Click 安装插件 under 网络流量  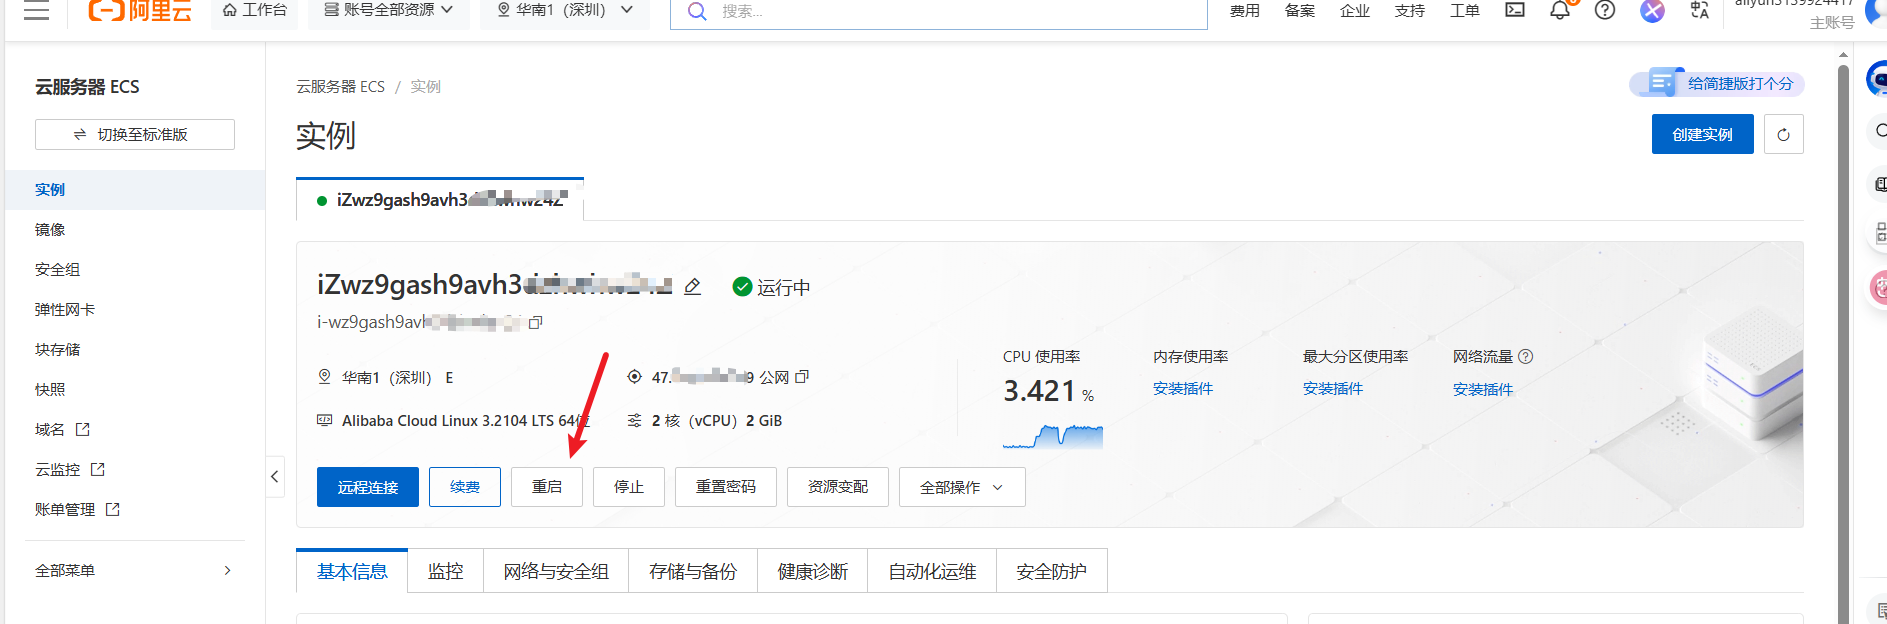pyautogui.click(x=1483, y=389)
